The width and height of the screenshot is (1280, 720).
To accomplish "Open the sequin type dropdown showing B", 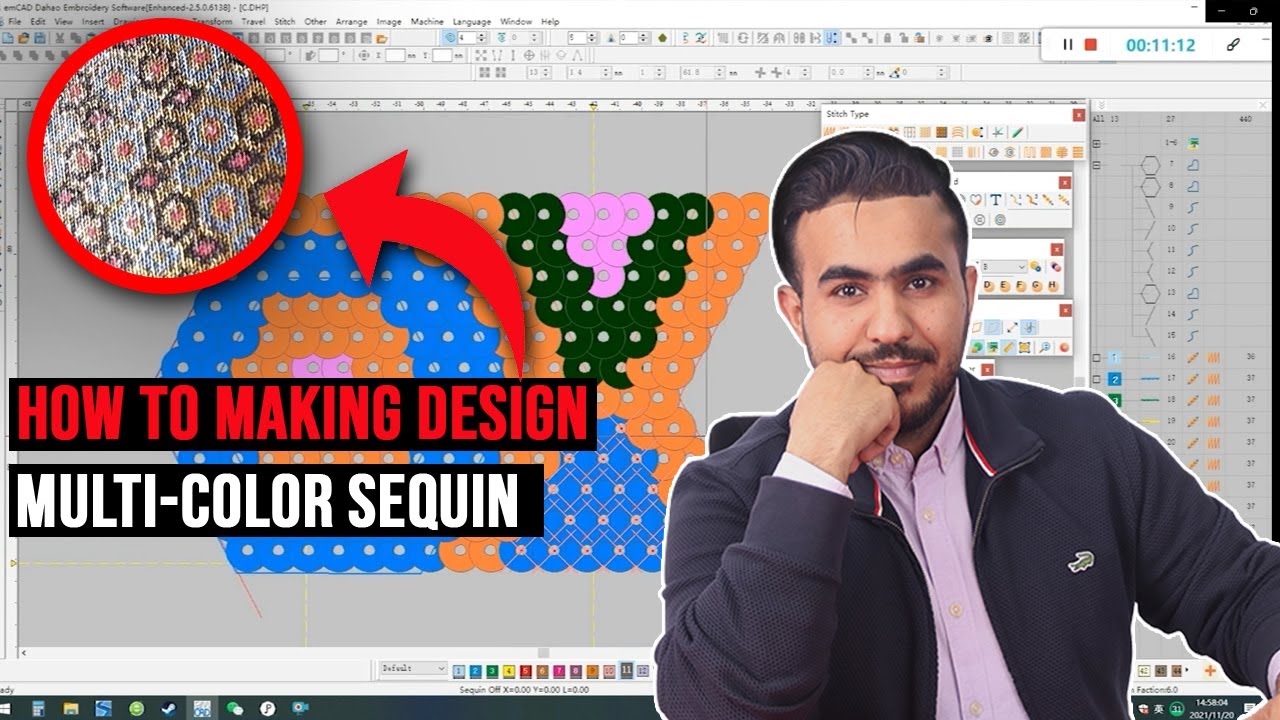I will [x=1005, y=267].
